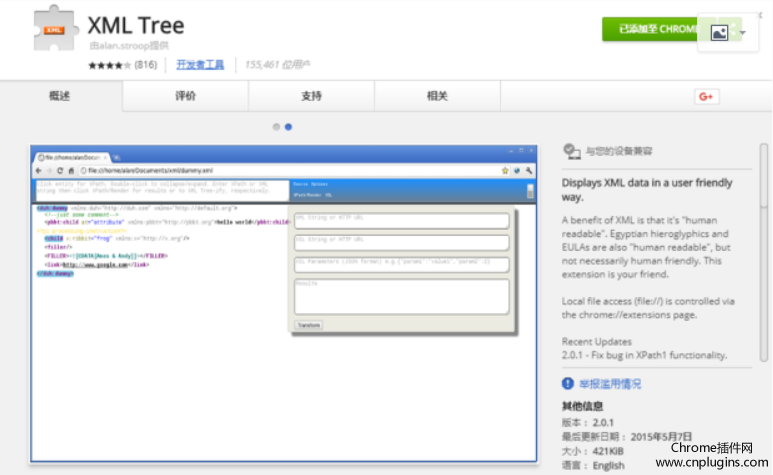
Task: Click the XML Tree puzzle-piece extension icon
Action: (x=55, y=28)
